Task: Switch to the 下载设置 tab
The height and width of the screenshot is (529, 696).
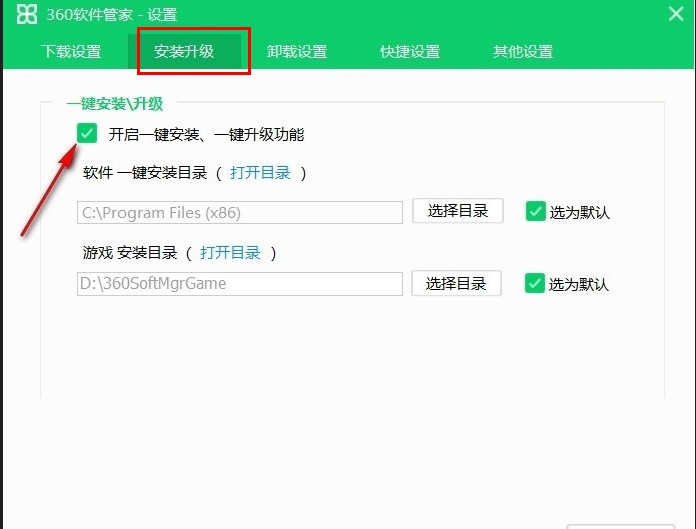Action: (x=71, y=52)
